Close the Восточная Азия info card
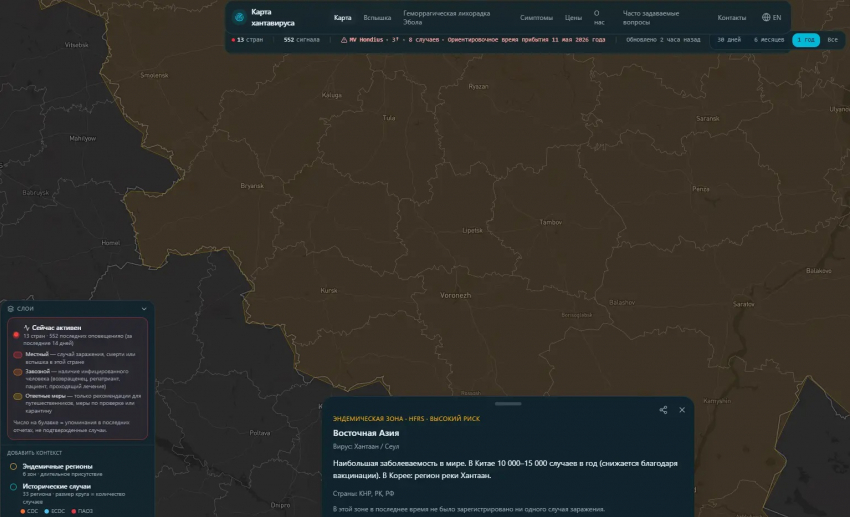 point(682,410)
